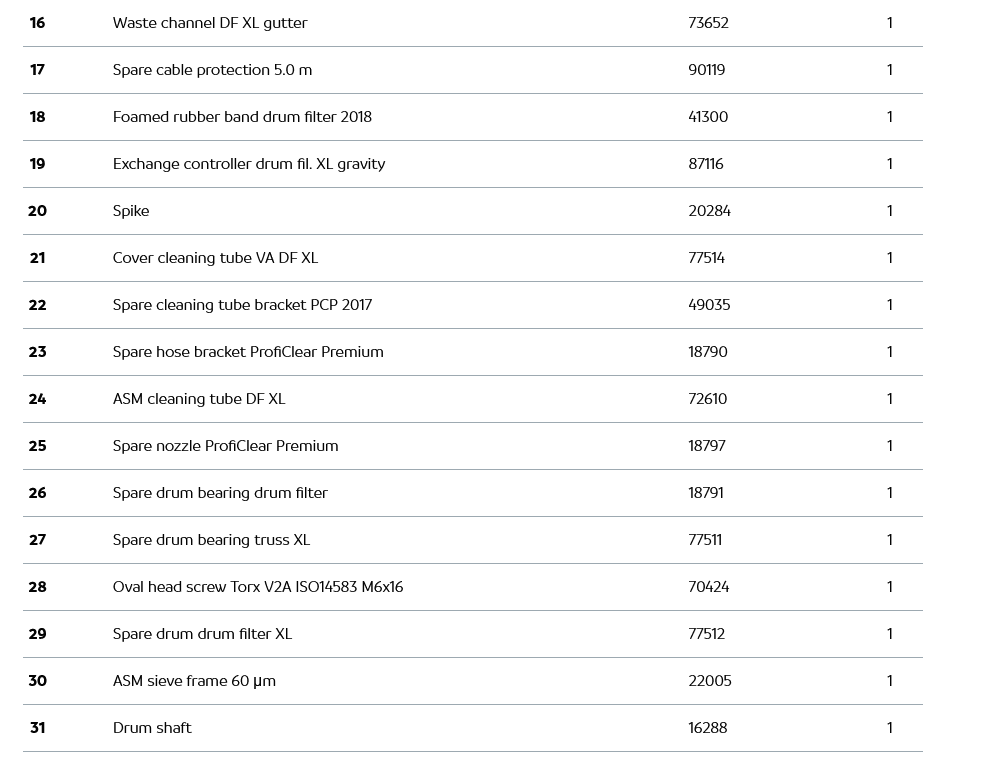
Task: Click article number 18791
Action: [706, 493]
